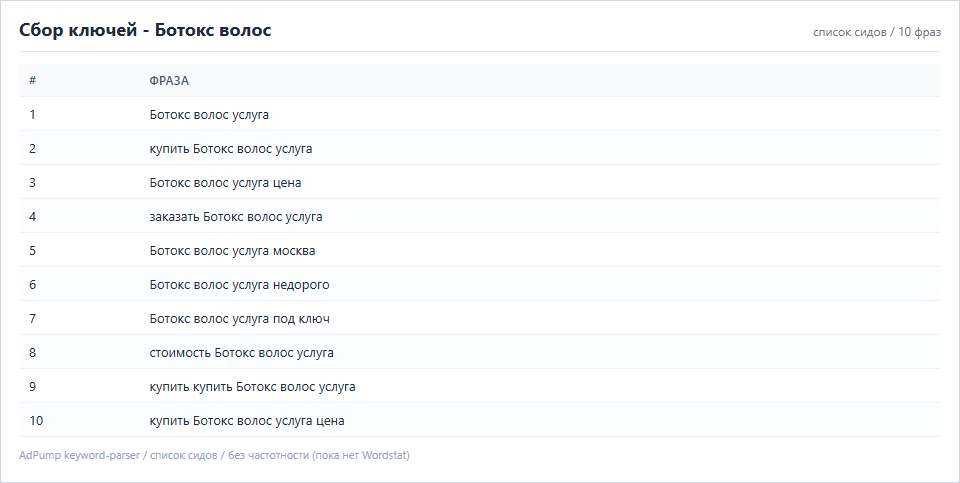This screenshot has height=483, width=960.
Task: Click the "ФРАЗА" column header
Action: 169,81
